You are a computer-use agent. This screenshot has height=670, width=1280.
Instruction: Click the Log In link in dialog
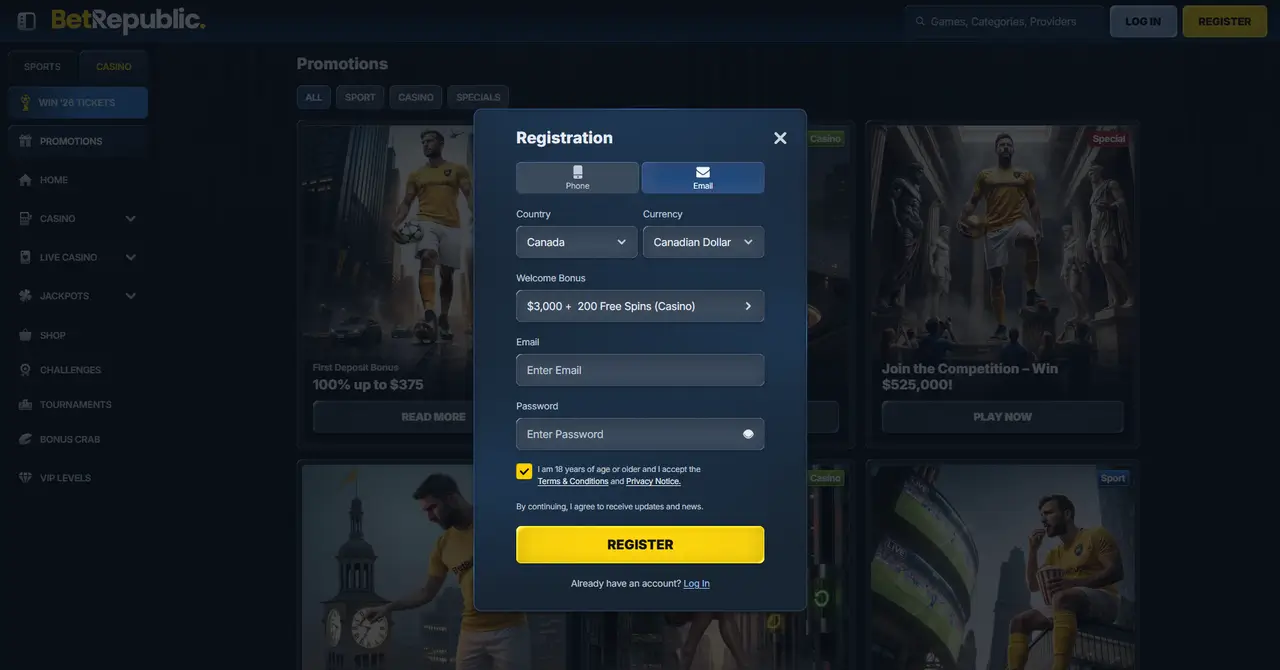[697, 584]
